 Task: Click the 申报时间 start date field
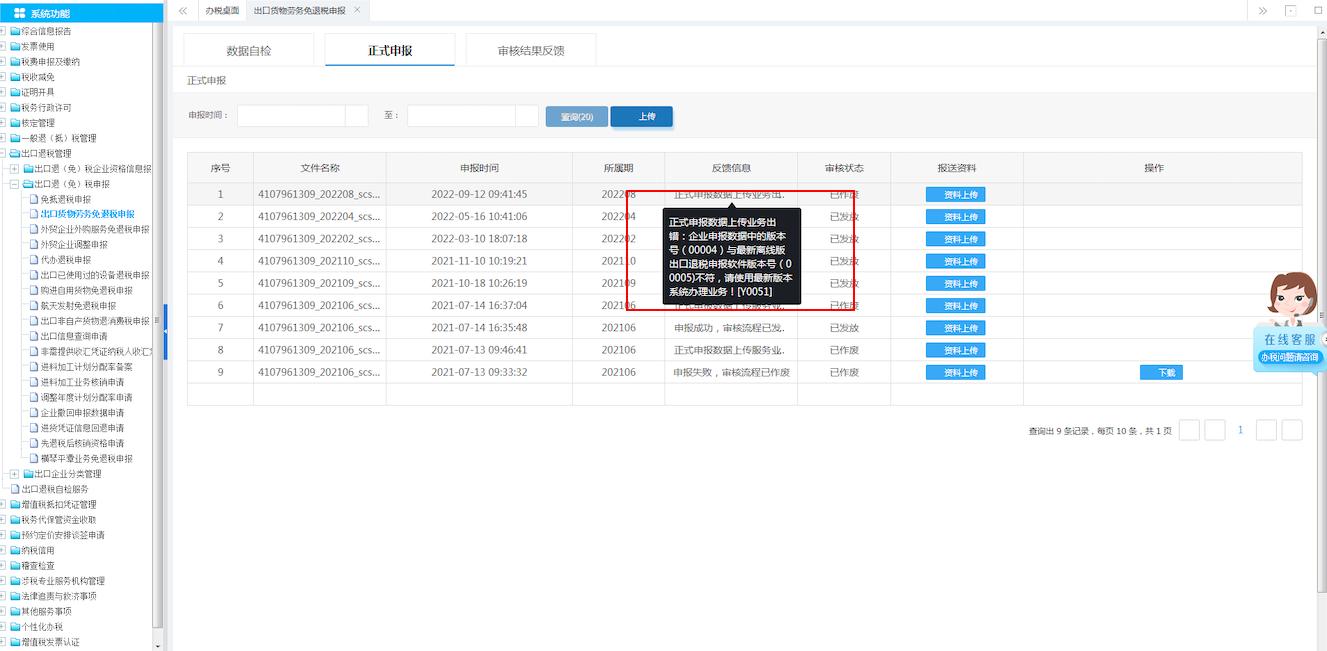click(291, 116)
